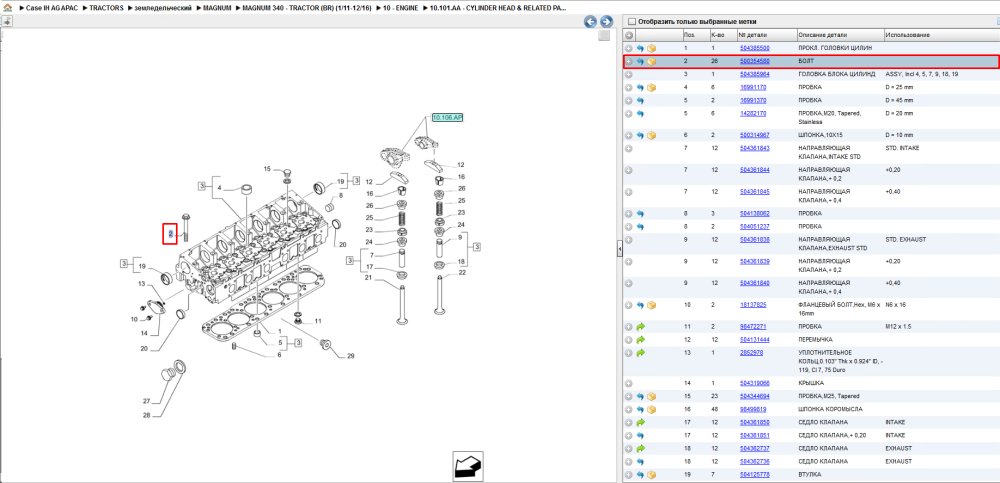Select 'STD. EXHAUST' usage text
The image size is (1000, 483).
(x=906, y=240)
